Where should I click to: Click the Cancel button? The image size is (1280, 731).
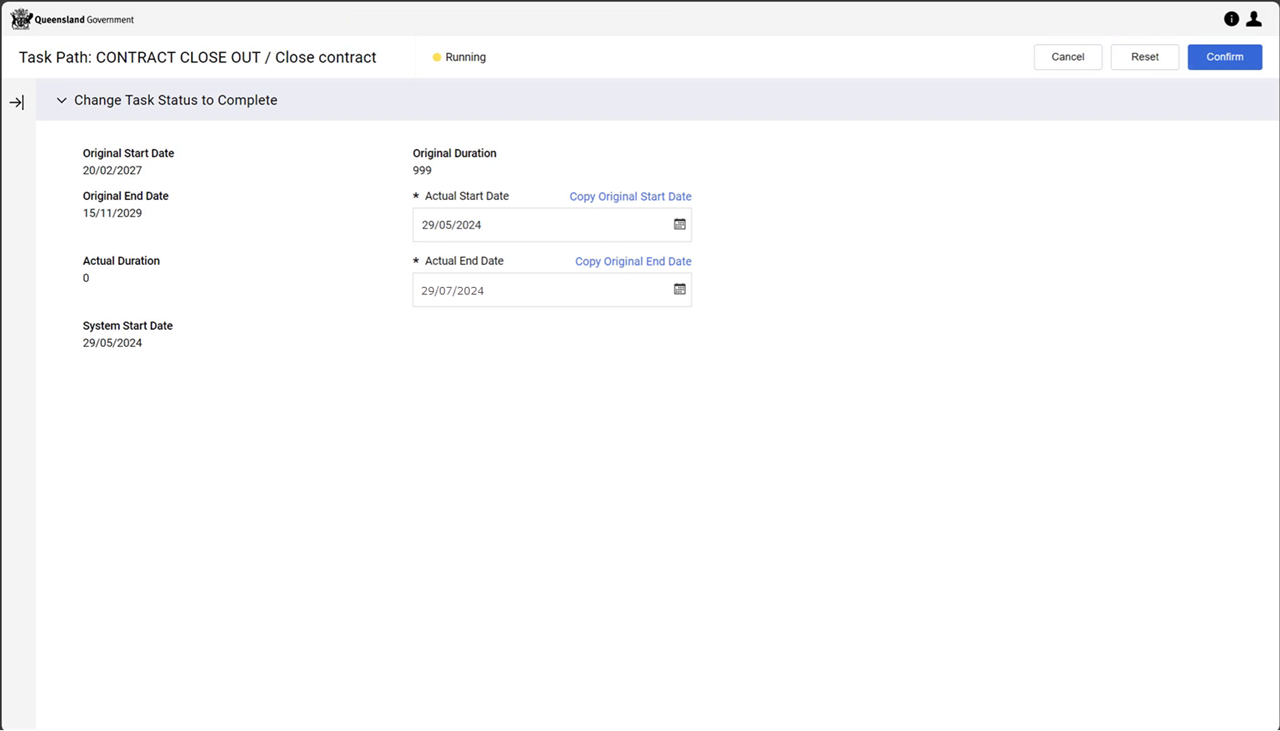tap(1068, 57)
